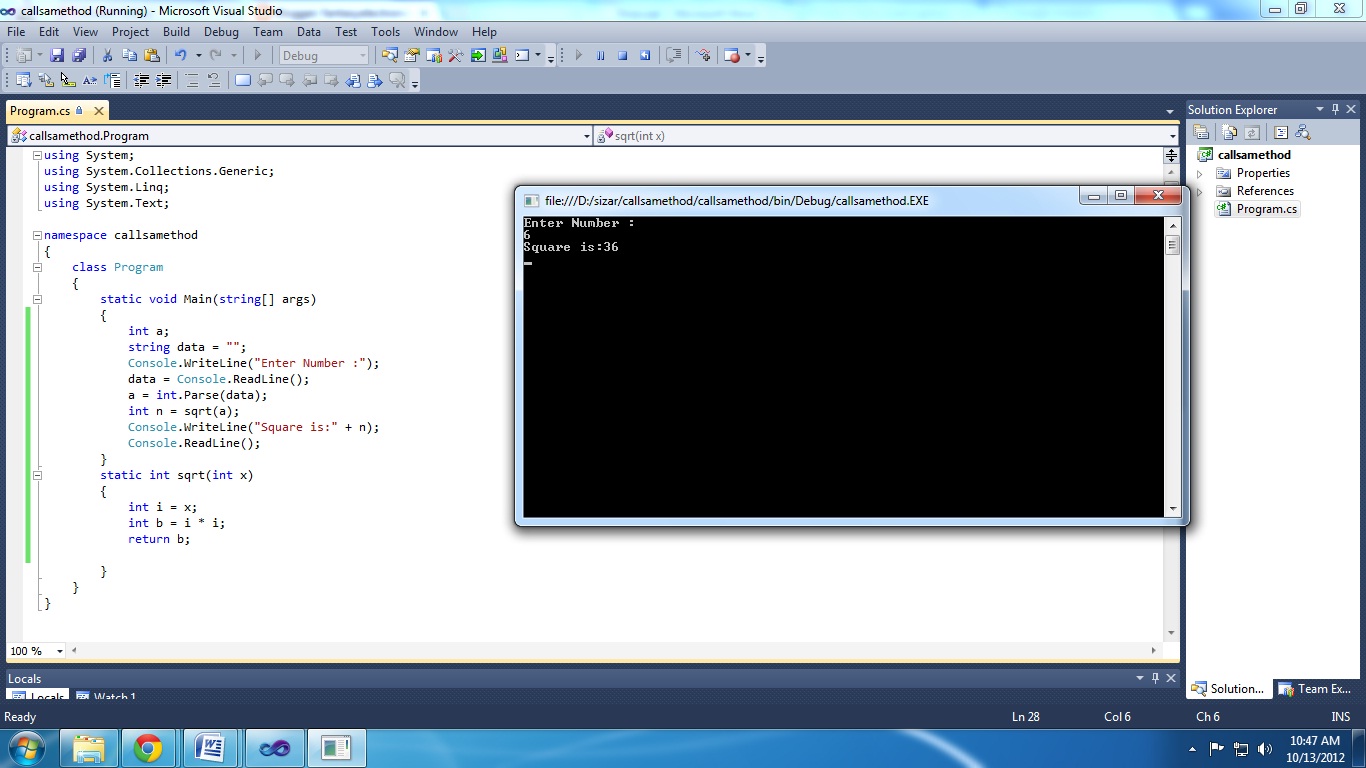Click the Save Program.cs icon
This screenshot has width=1366, height=768.
click(57, 56)
